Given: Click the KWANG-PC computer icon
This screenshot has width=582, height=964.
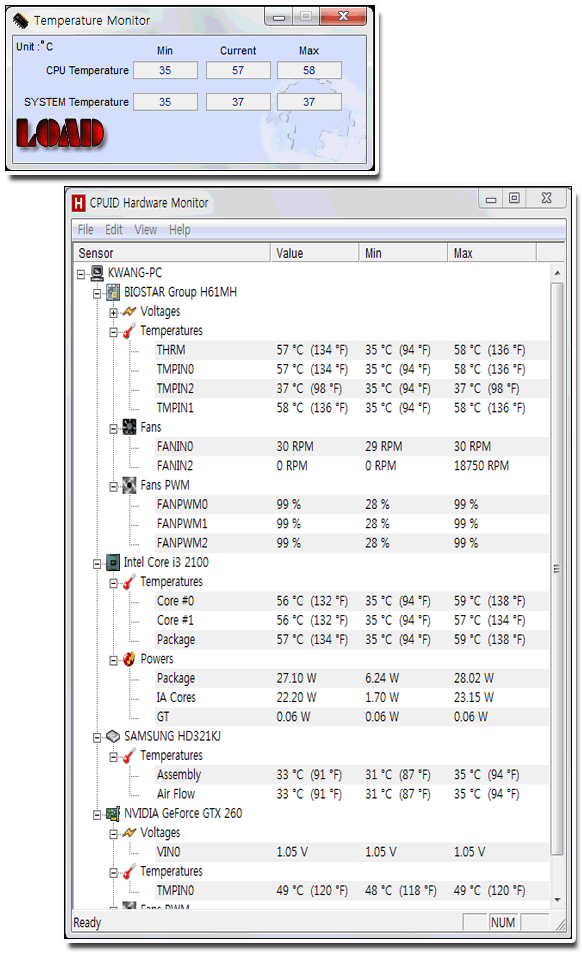Looking at the screenshot, I should (x=97, y=272).
